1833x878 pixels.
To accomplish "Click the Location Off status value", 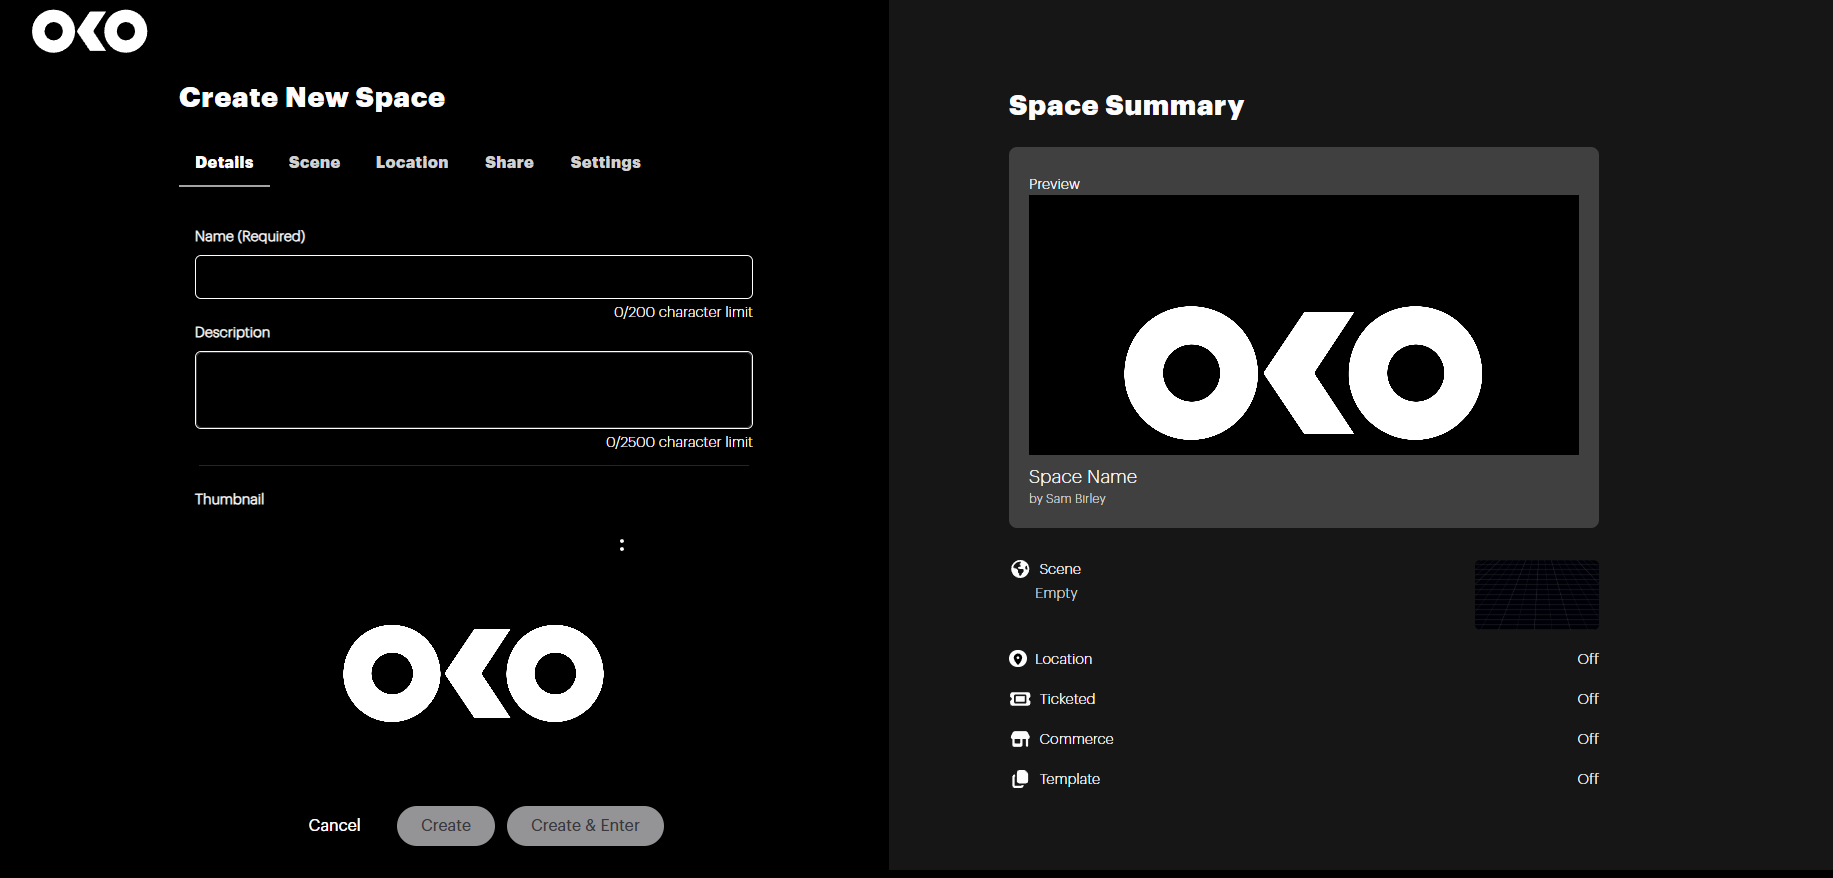I will [x=1588, y=659].
